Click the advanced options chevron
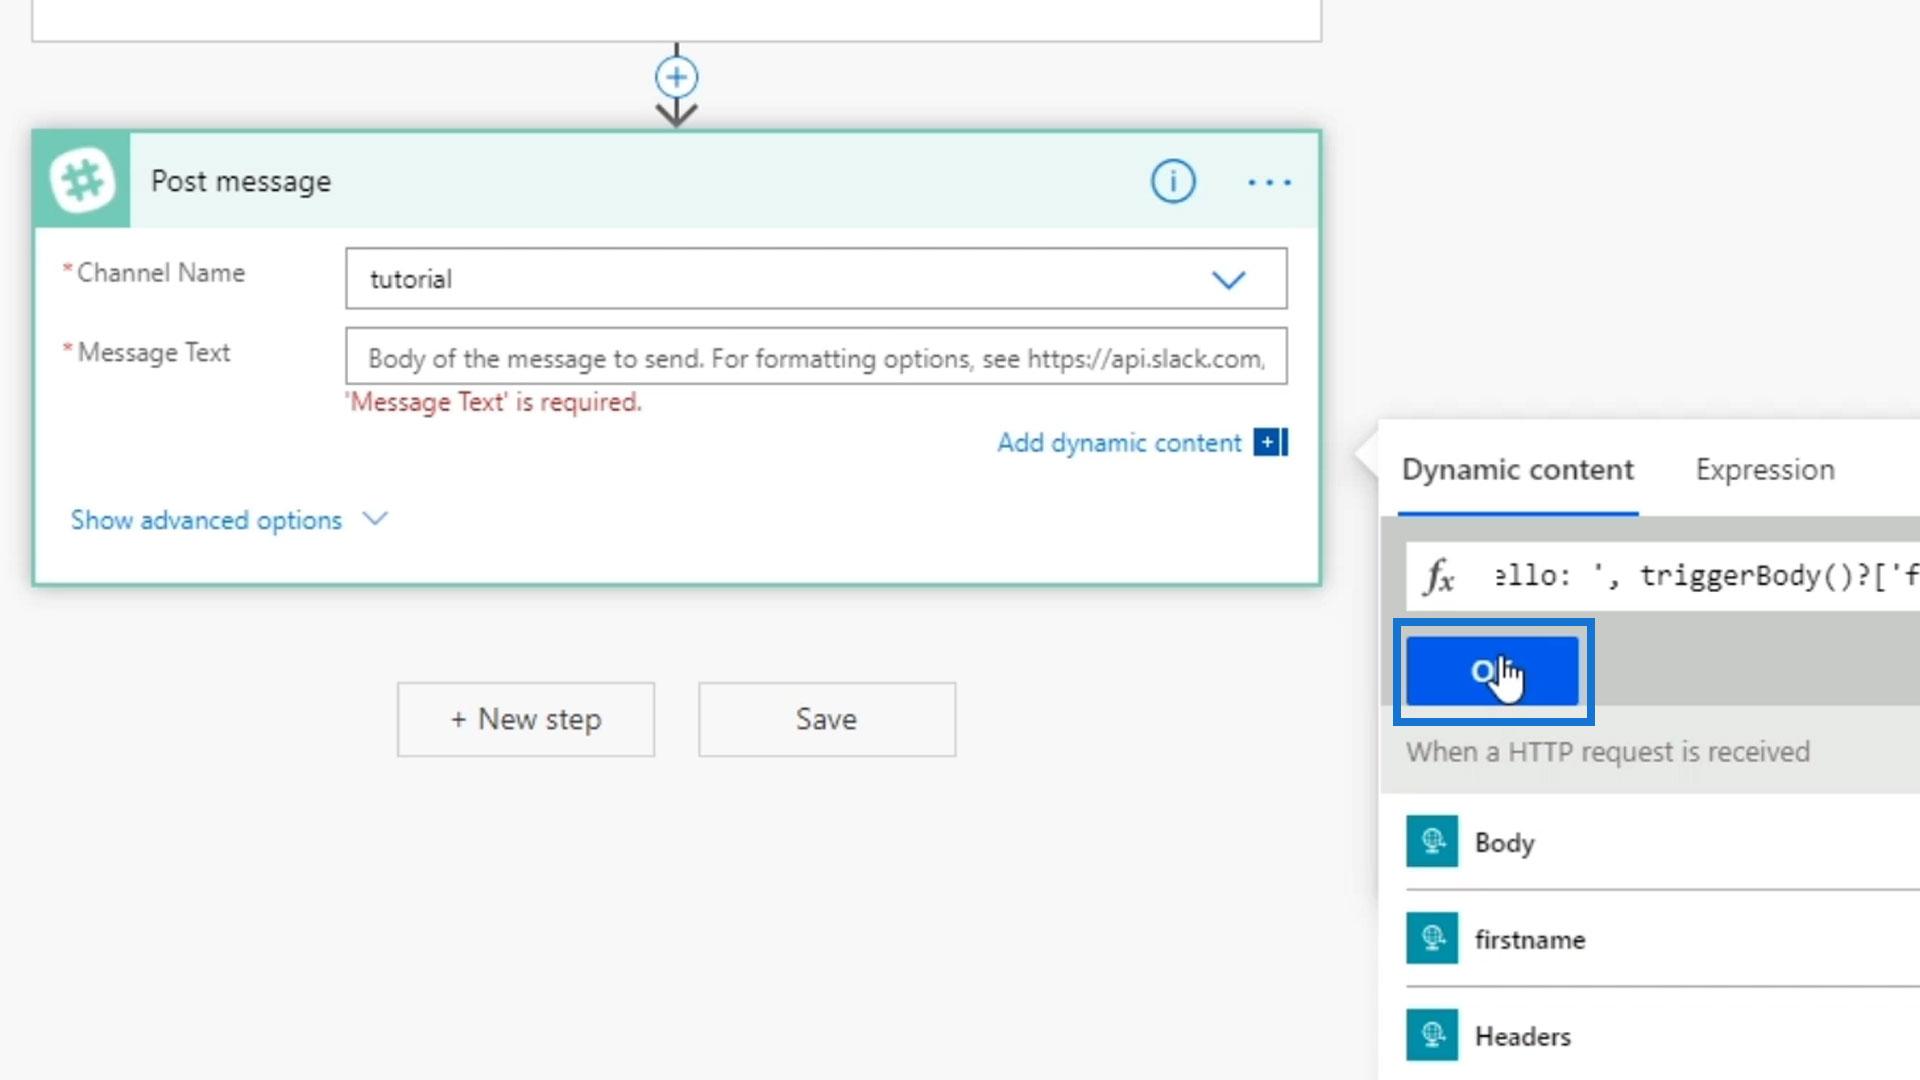The width and height of the screenshot is (1920, 1080). (375, 518)
